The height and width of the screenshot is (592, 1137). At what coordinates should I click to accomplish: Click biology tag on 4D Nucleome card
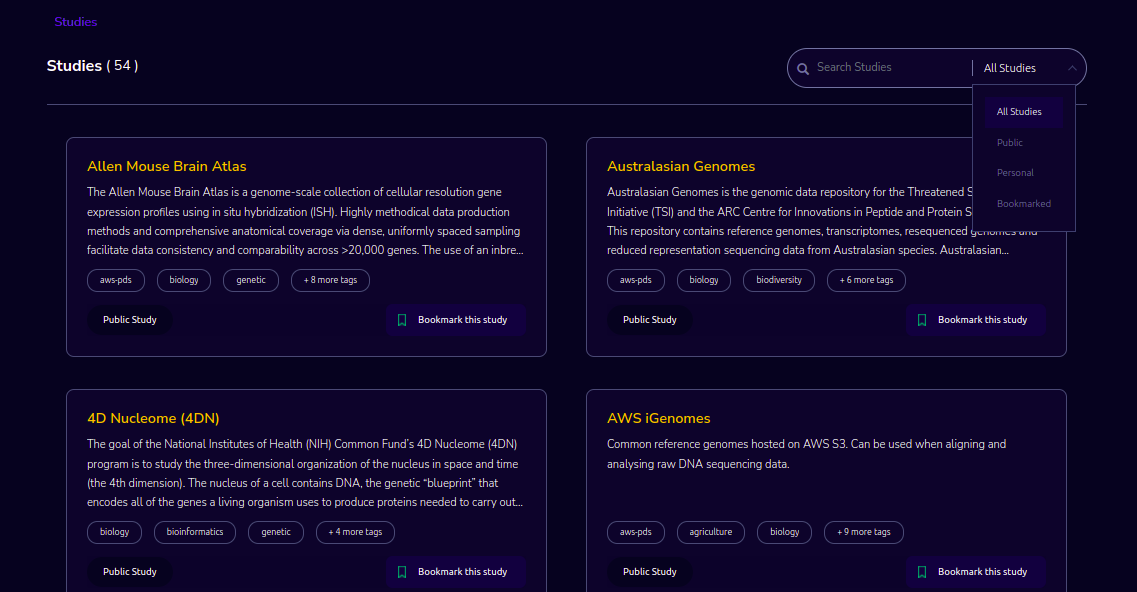pos(115,532)
